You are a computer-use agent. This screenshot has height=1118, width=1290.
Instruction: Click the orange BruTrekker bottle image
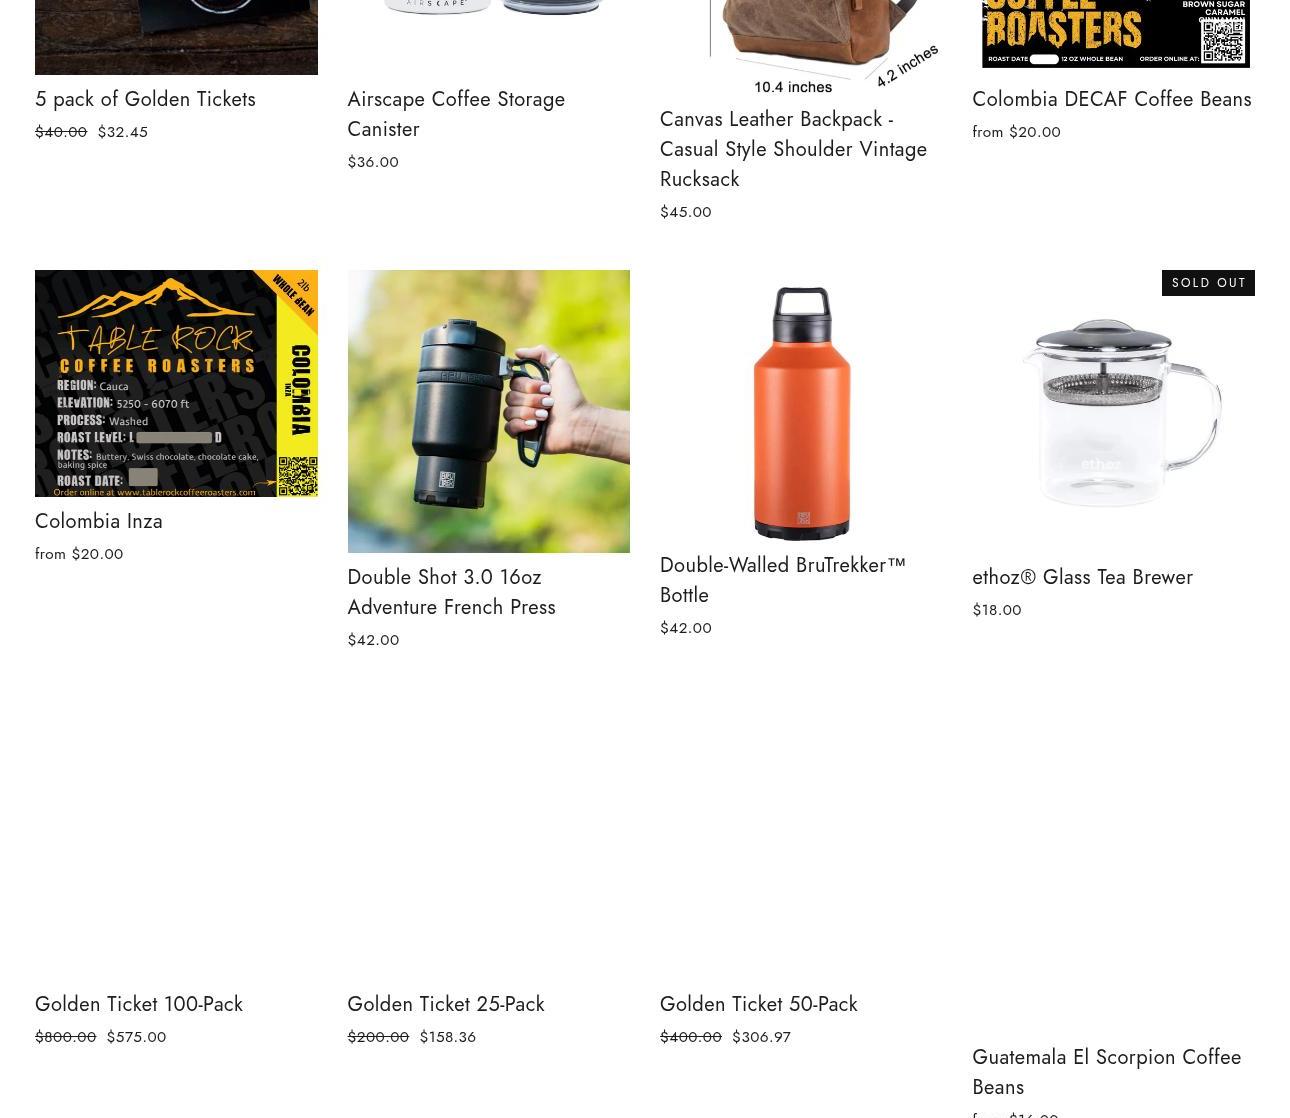801,405
